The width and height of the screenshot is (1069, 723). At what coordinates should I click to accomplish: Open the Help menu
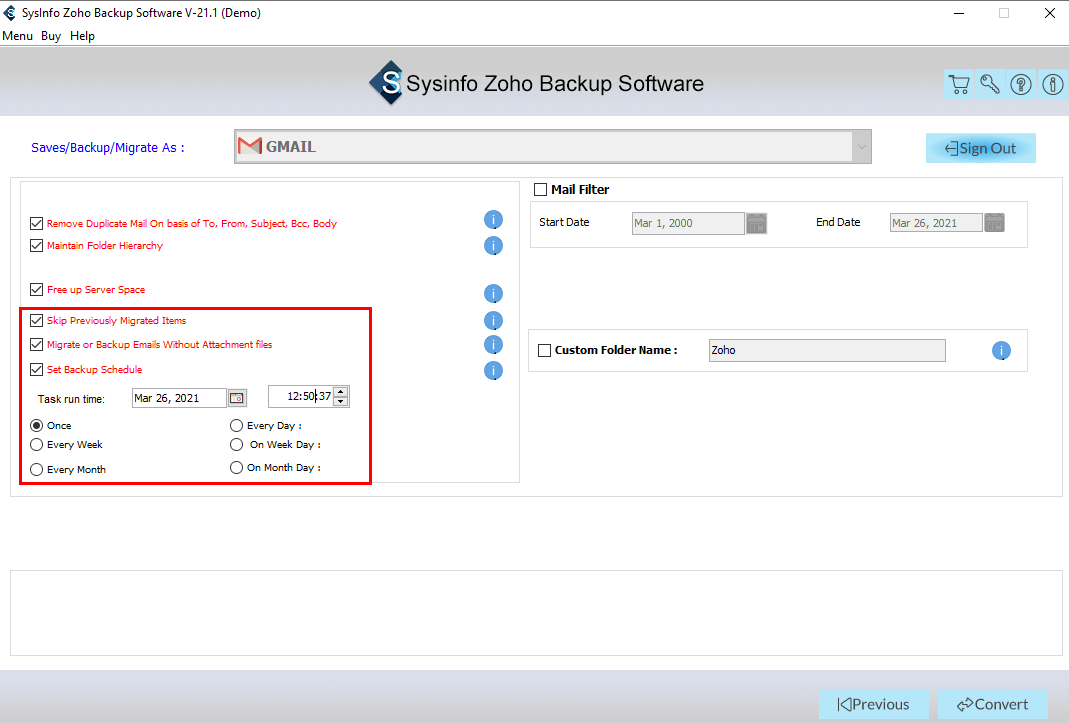click(x=82, y=36)
